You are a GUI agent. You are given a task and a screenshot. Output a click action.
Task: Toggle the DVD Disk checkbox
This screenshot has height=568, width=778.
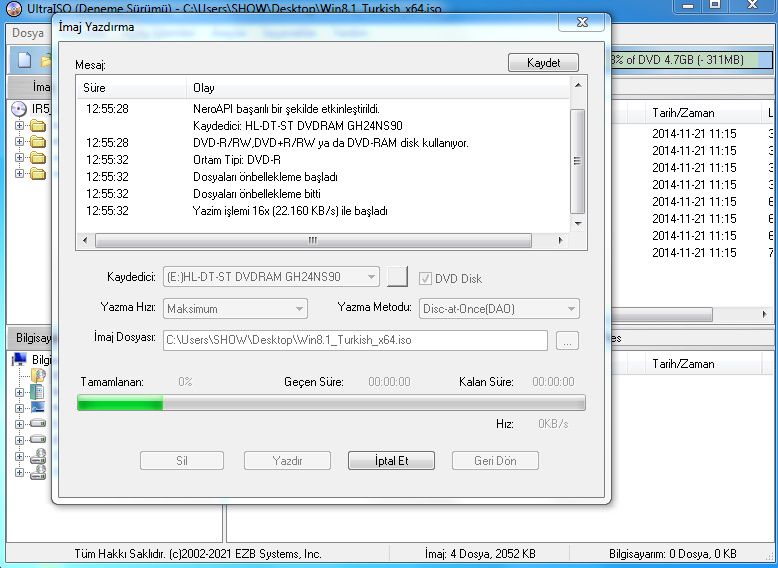(425, 278)
